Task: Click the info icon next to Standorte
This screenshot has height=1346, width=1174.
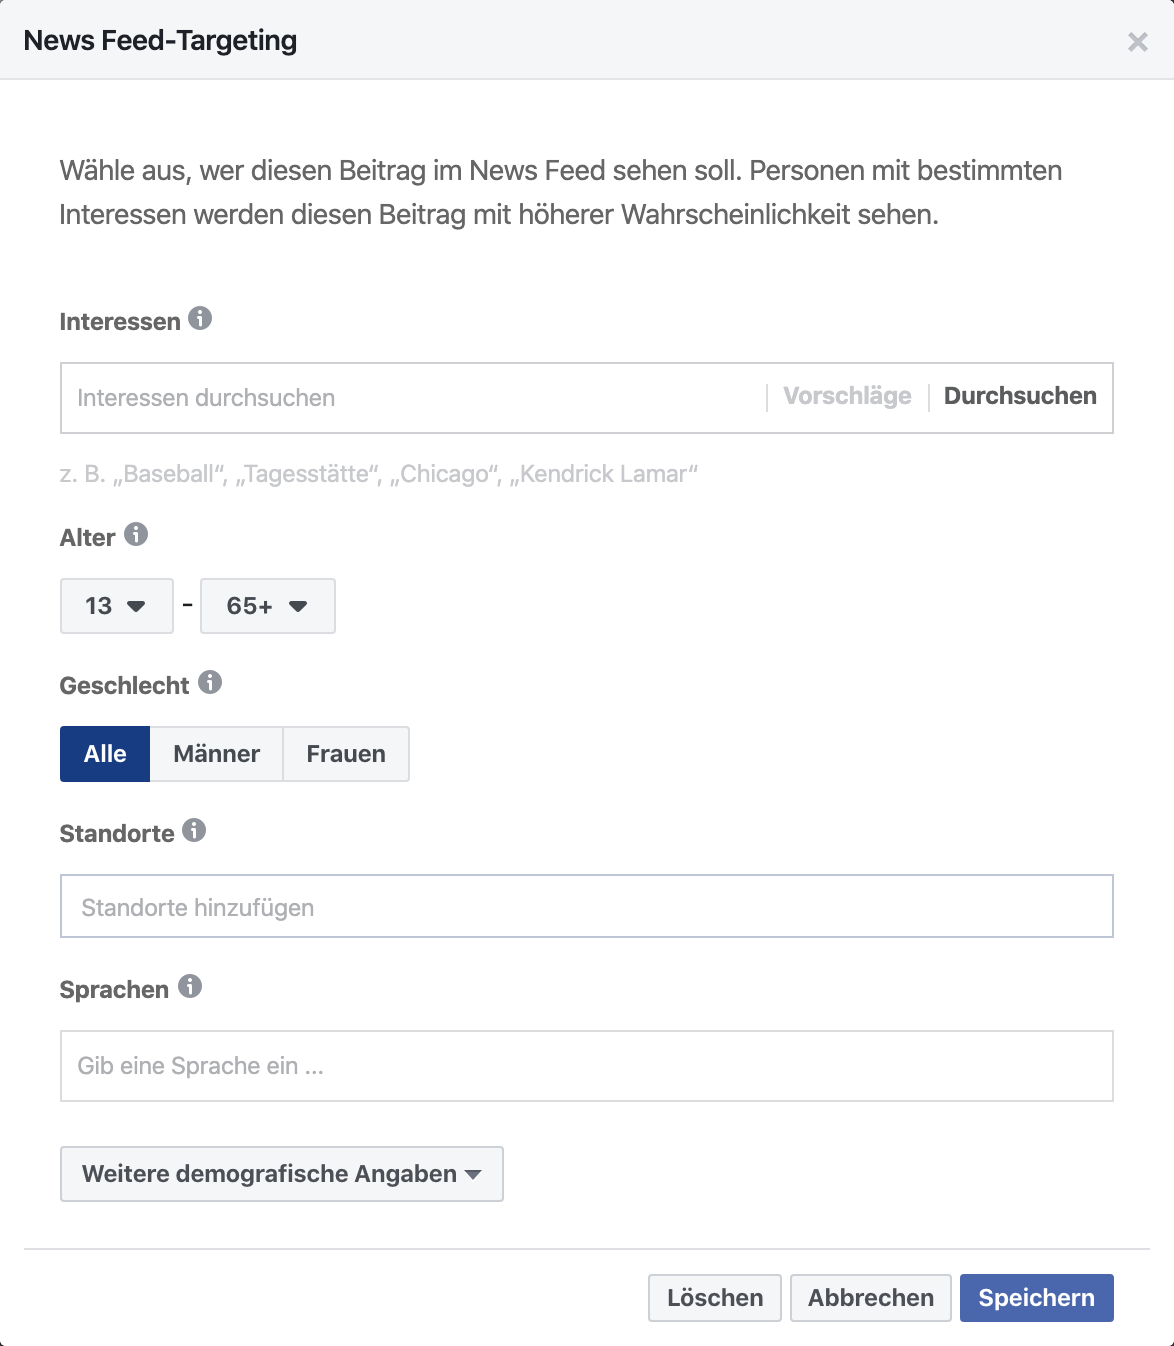Action: pyautogui.click(x=194, y=830)
